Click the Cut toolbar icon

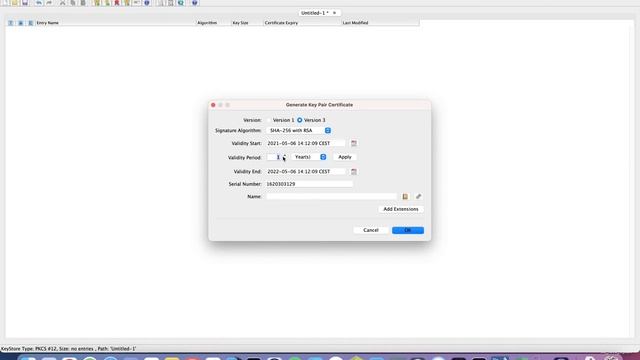pyautogui.click(x=62, y=2)
